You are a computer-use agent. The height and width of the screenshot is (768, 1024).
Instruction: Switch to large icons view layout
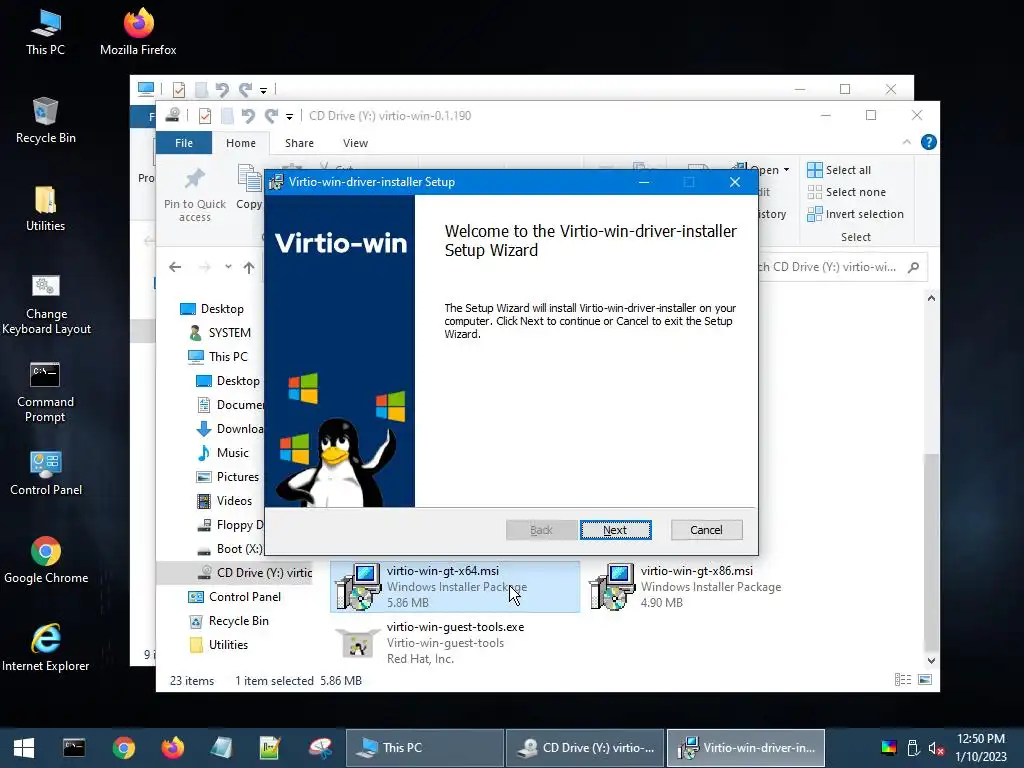[925, 680]
